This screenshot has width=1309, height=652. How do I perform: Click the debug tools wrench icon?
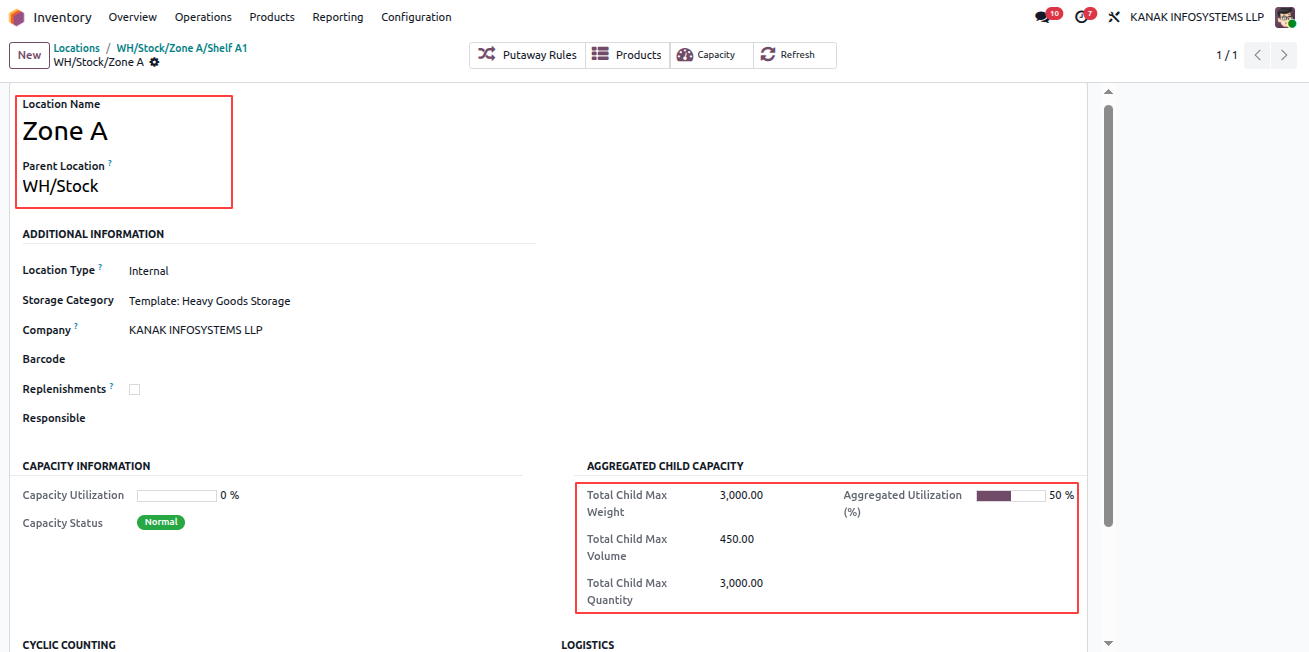pyautogui.click(x=1114, y=17)
